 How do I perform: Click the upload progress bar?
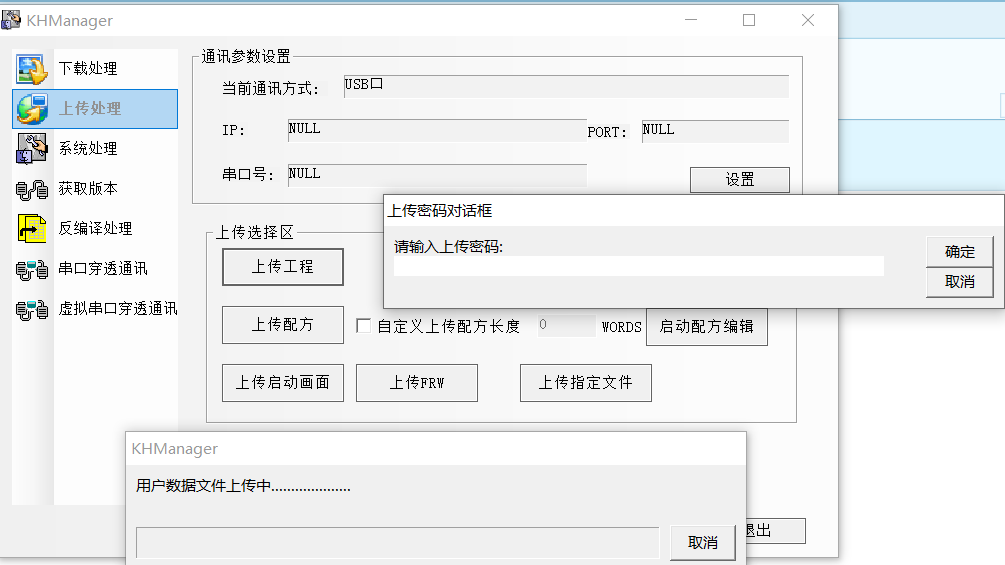click(x=397, y=542)
